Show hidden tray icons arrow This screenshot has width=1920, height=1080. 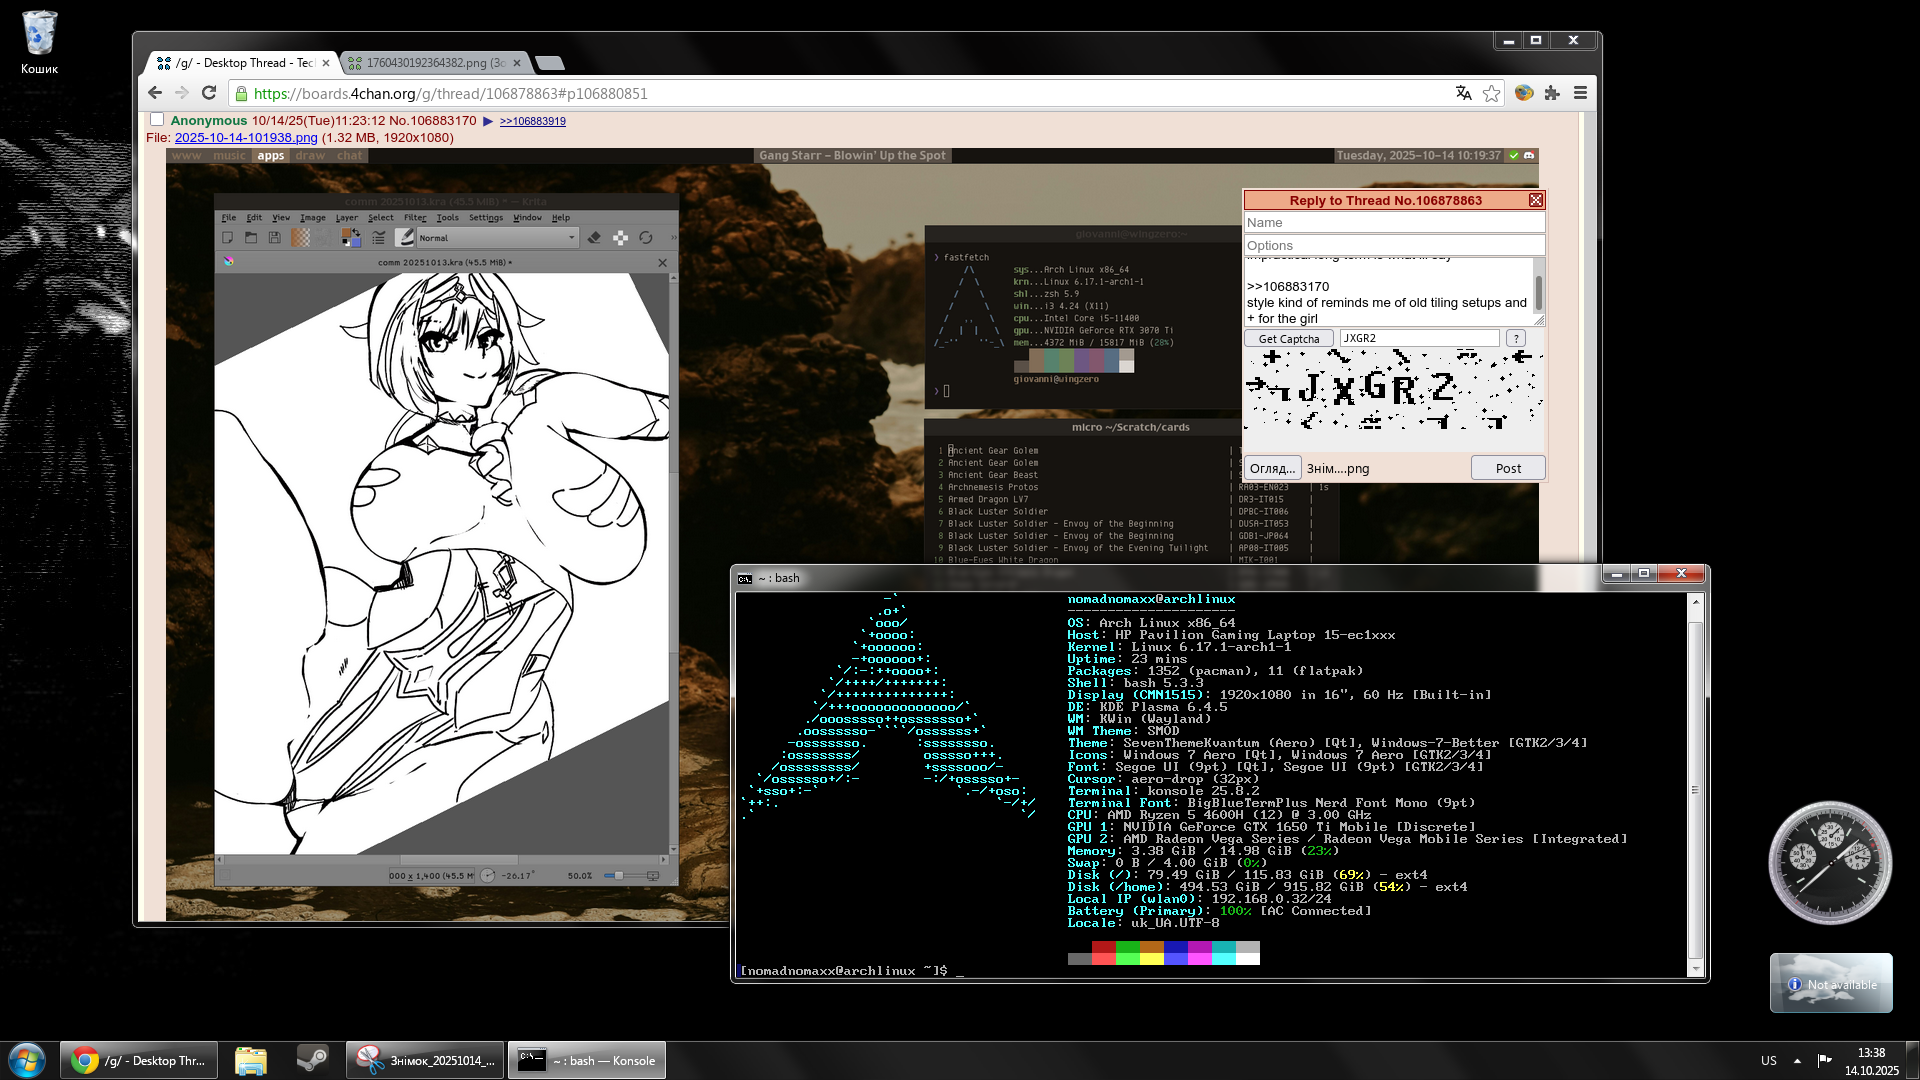point(1797,1060)
